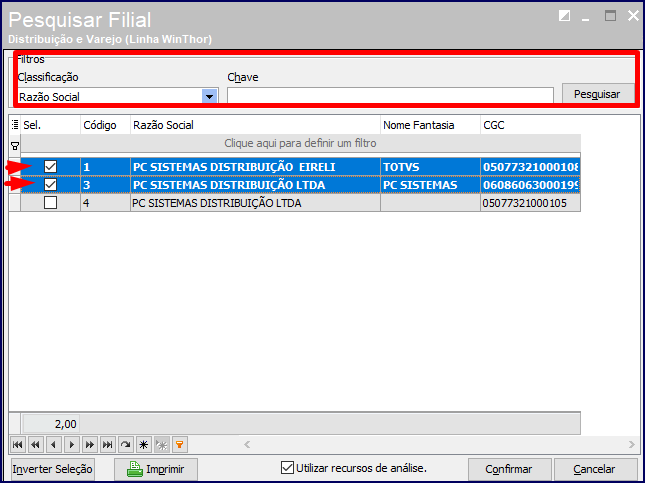This screenshot has height=483, width=645.
Task: Click the Cancelar button
Action: click(596, 469)
